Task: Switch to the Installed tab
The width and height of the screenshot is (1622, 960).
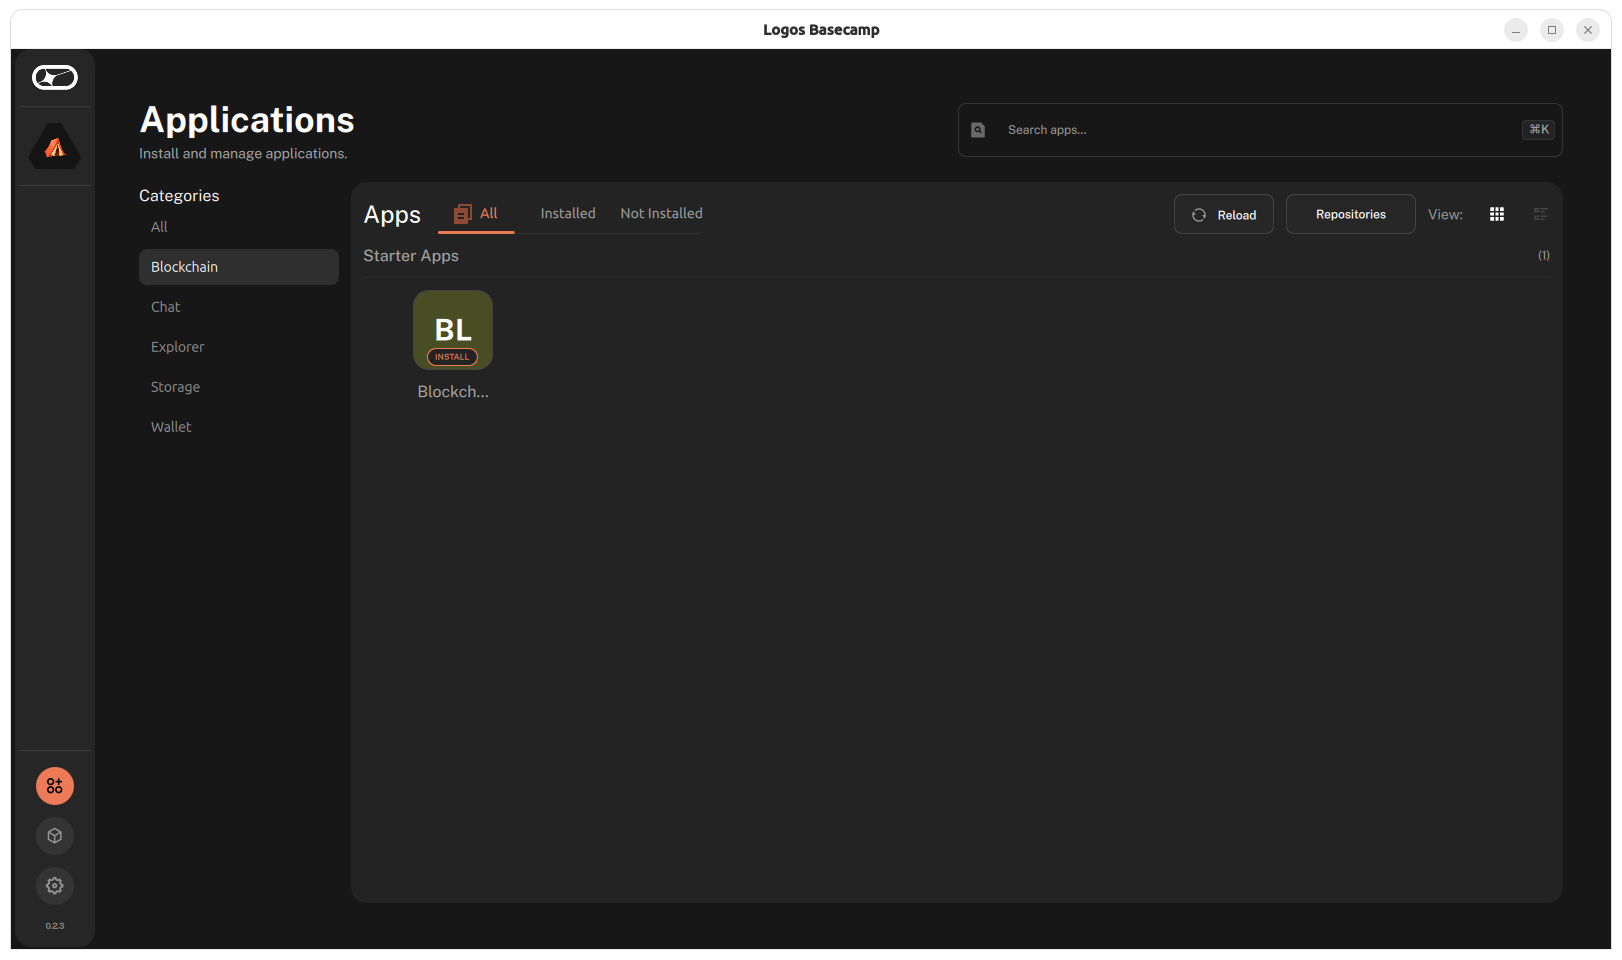Action: tap(568, 214)
